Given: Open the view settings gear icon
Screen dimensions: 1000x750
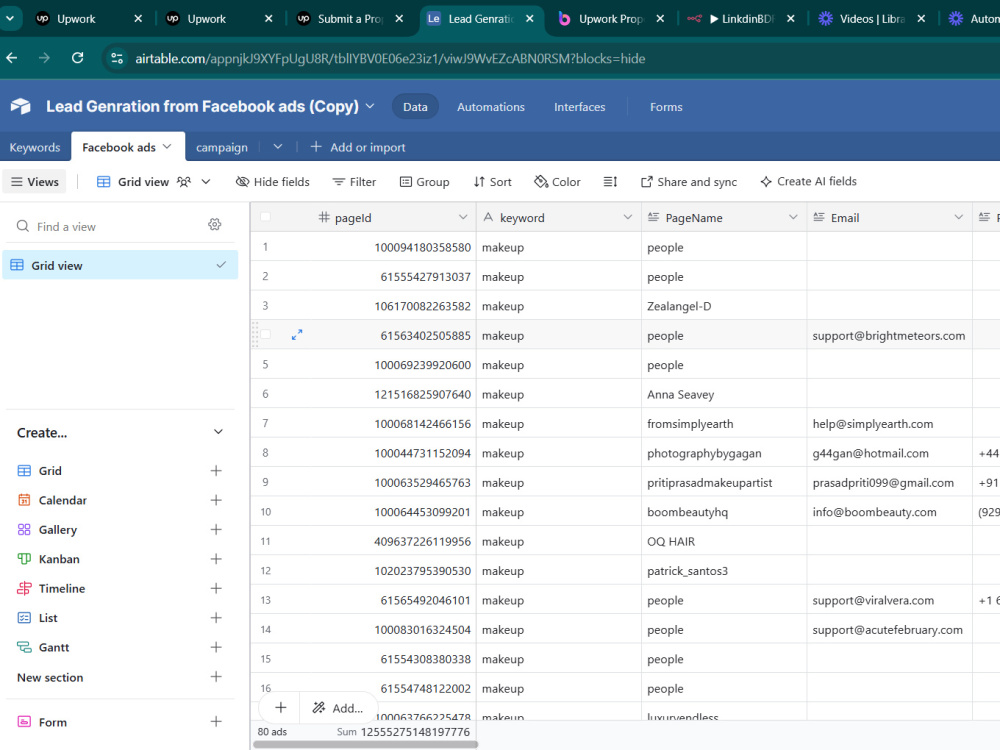Looking at the screenshot, I should coord(214,224).
